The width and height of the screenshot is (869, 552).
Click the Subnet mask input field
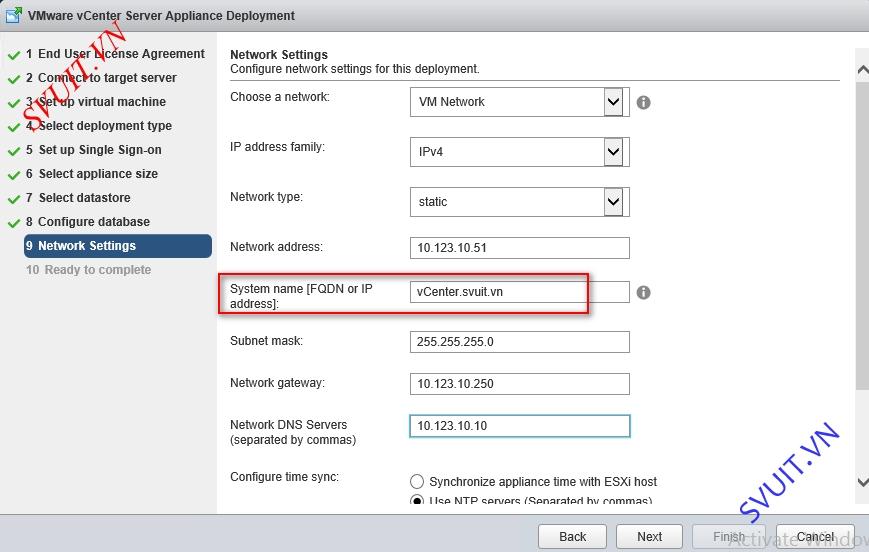coord(520,342)
